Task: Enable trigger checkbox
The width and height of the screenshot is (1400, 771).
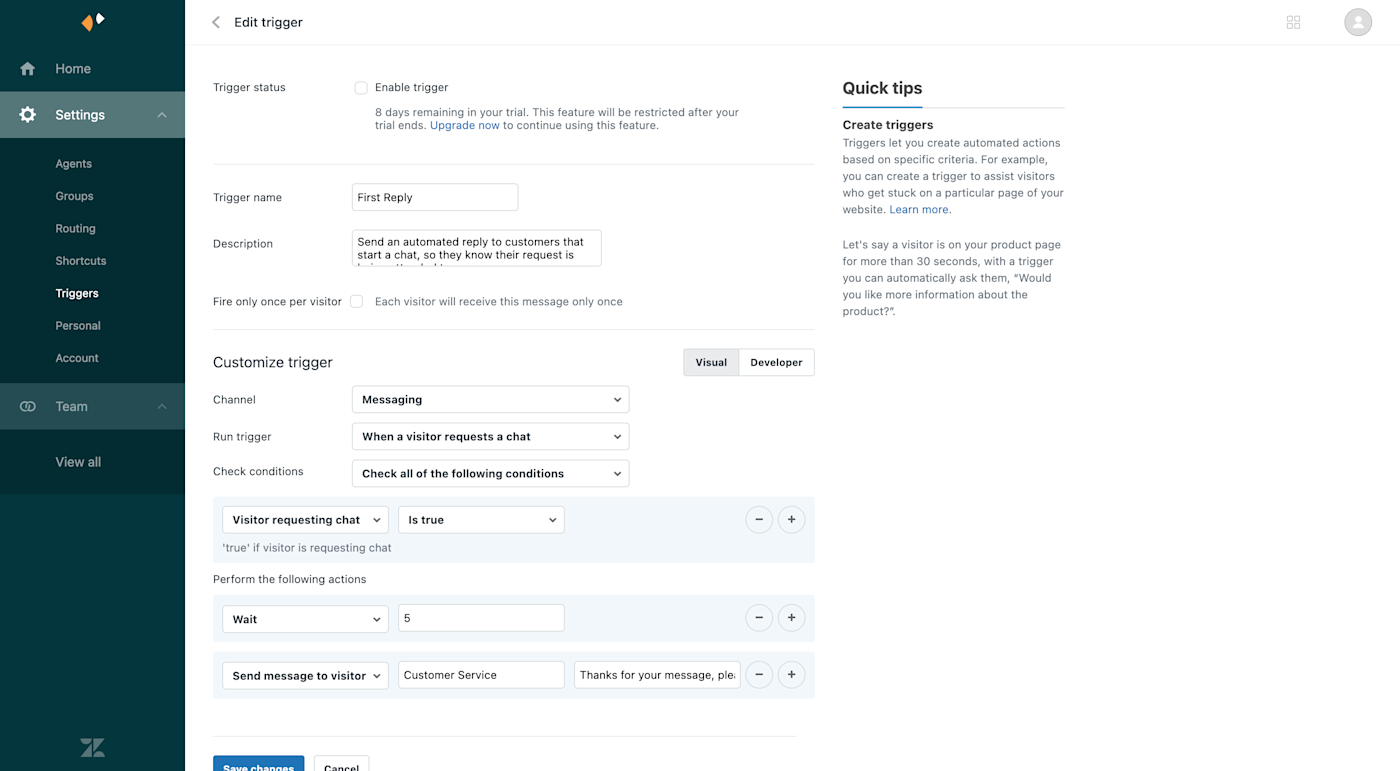Action: pos(361,88)
